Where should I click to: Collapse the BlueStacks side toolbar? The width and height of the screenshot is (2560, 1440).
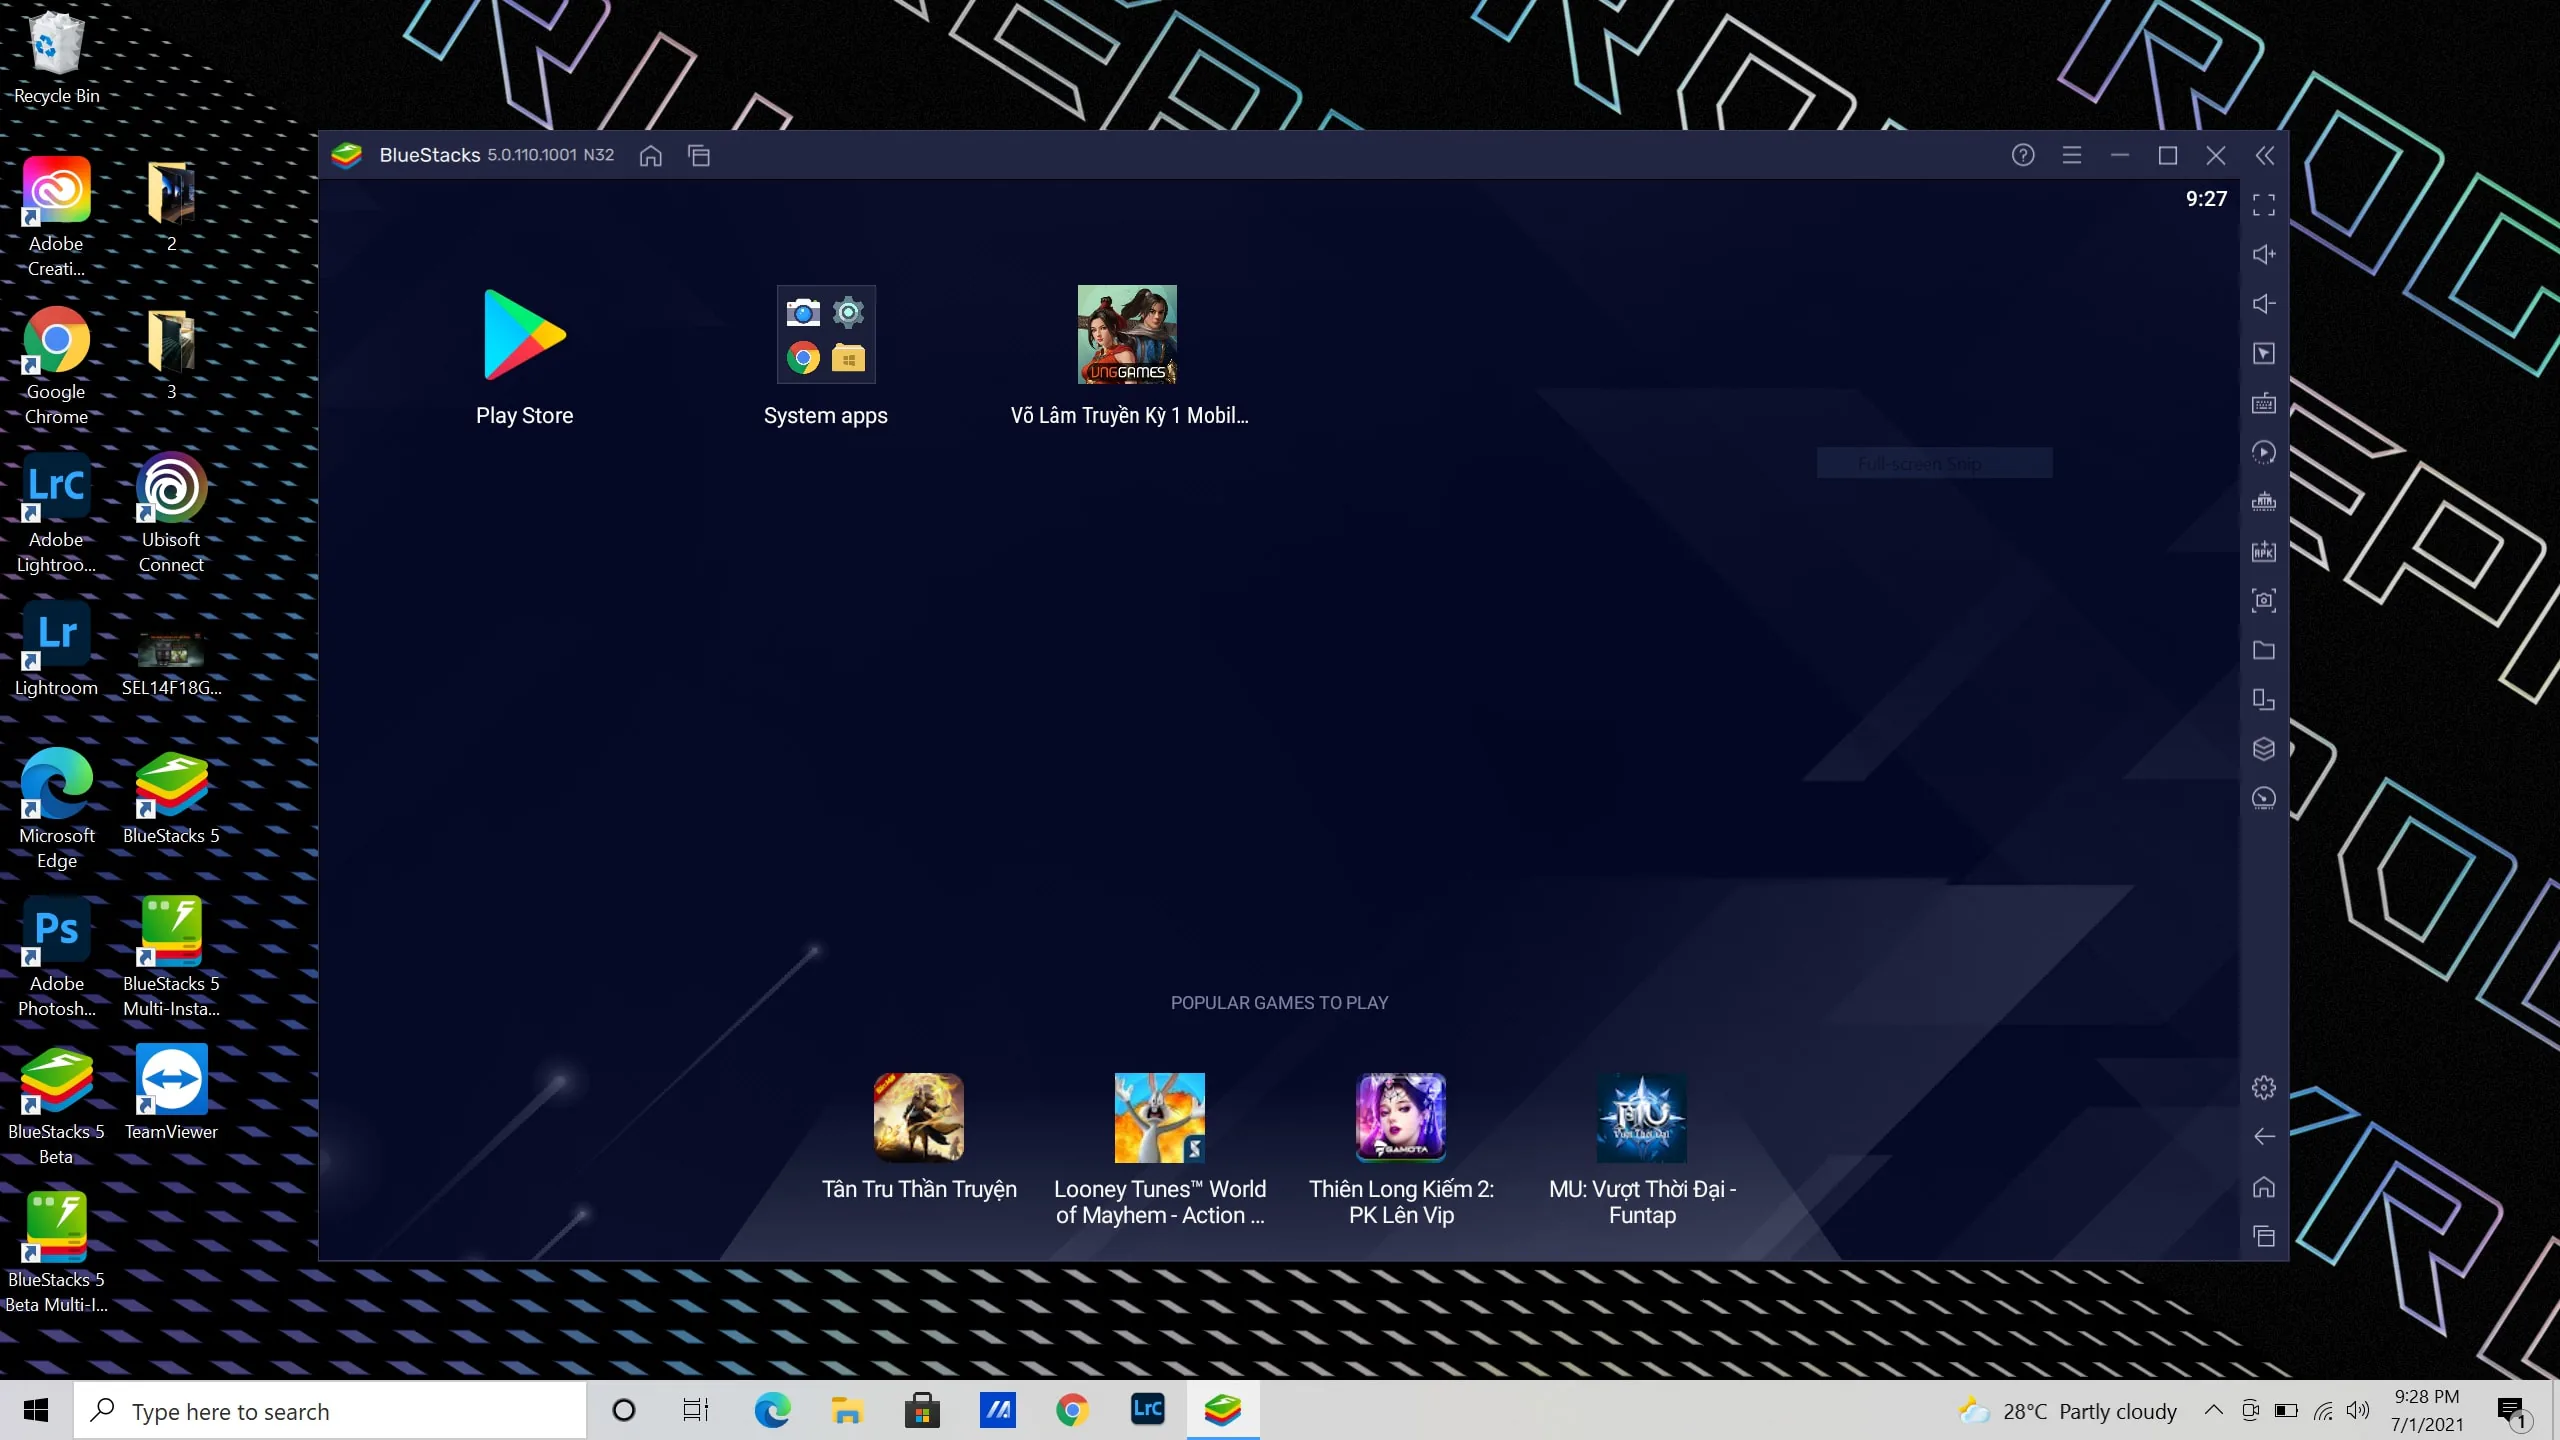(x=2265, y=155)
